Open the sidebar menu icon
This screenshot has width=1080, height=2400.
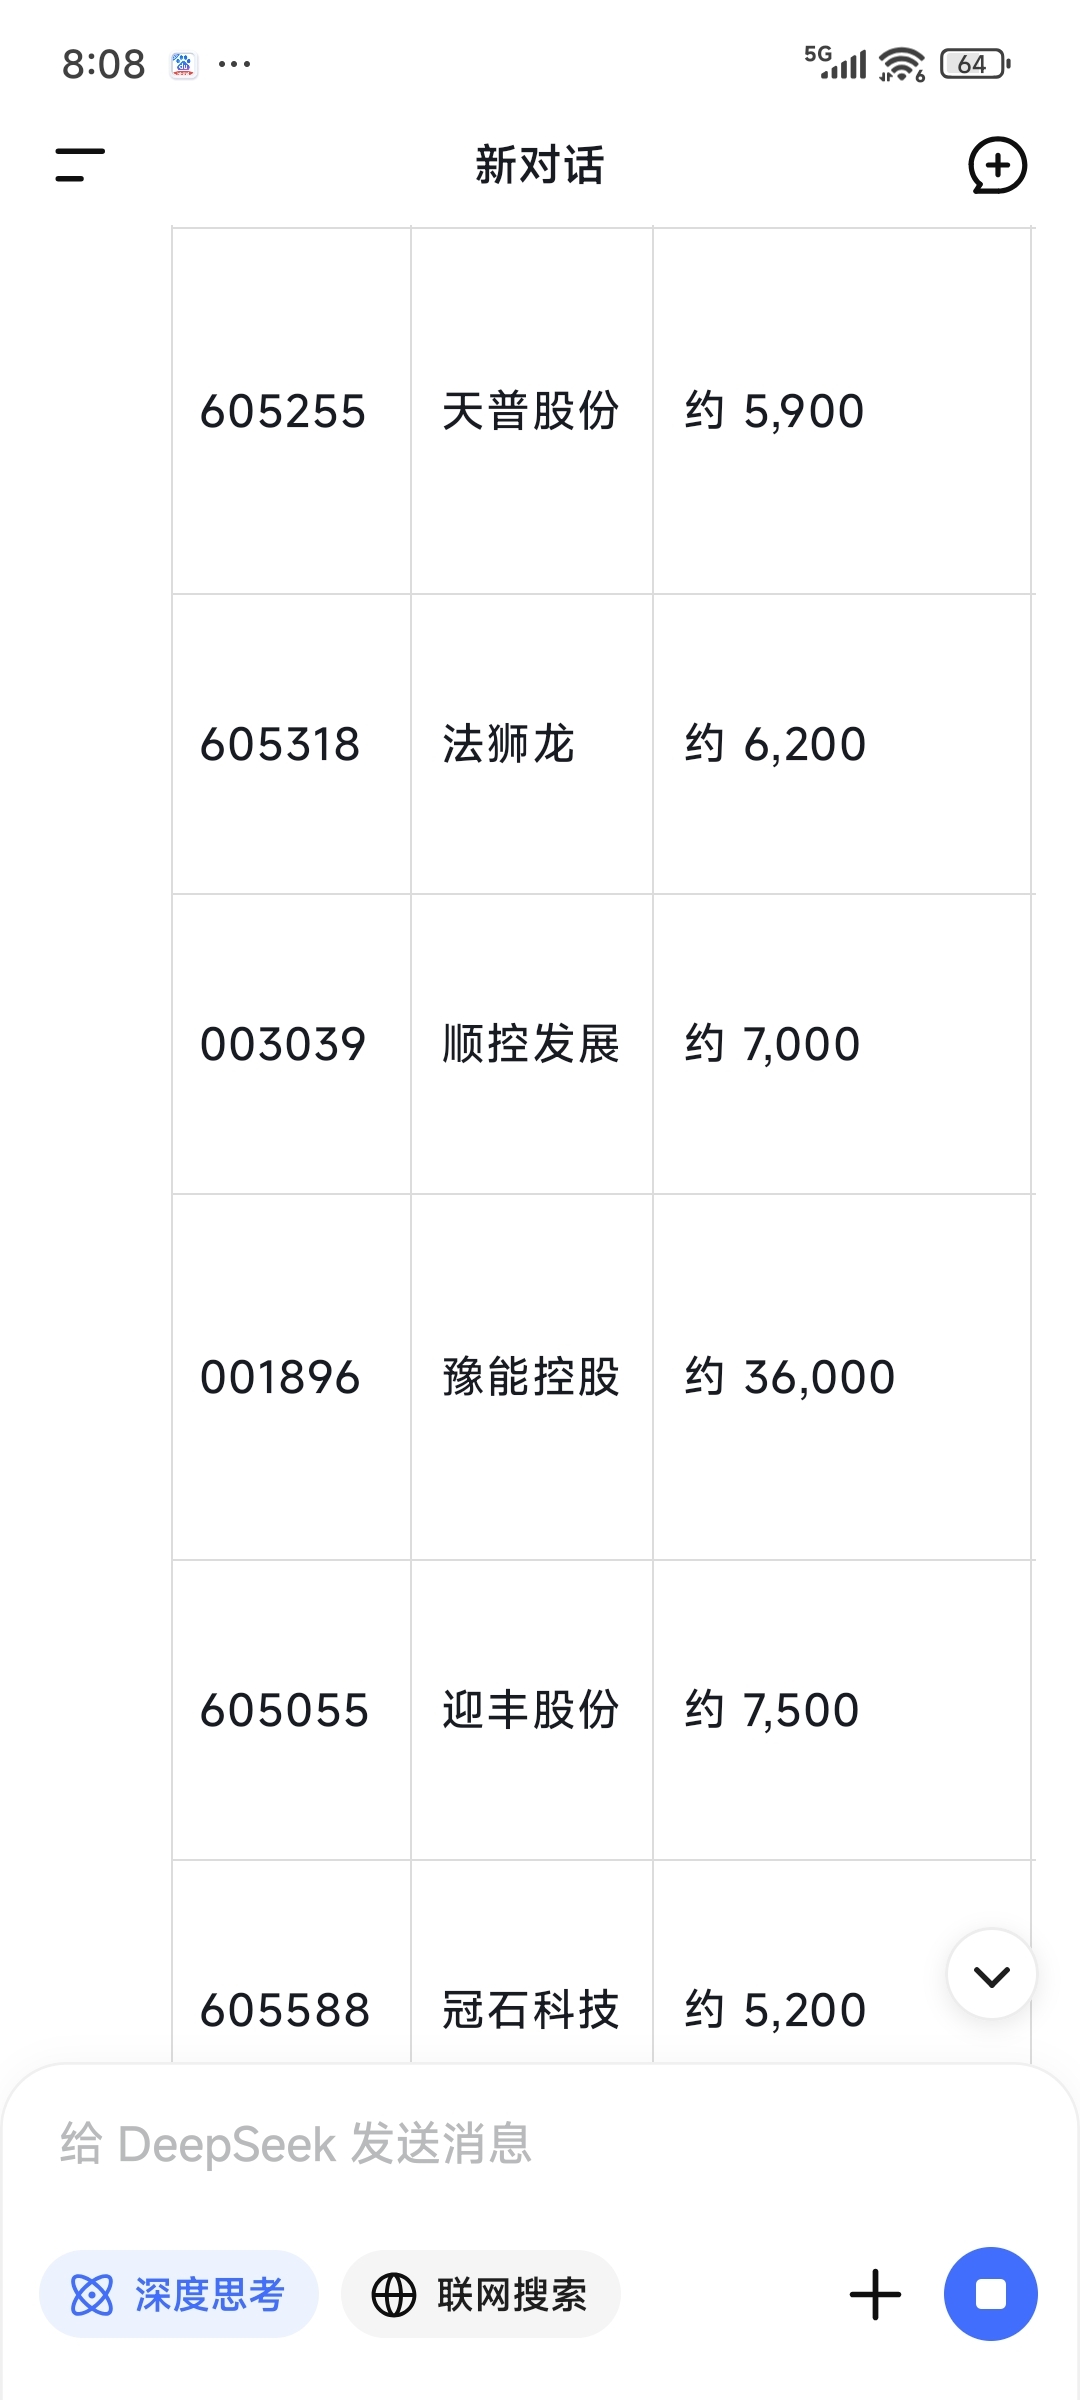coord(80,165)
